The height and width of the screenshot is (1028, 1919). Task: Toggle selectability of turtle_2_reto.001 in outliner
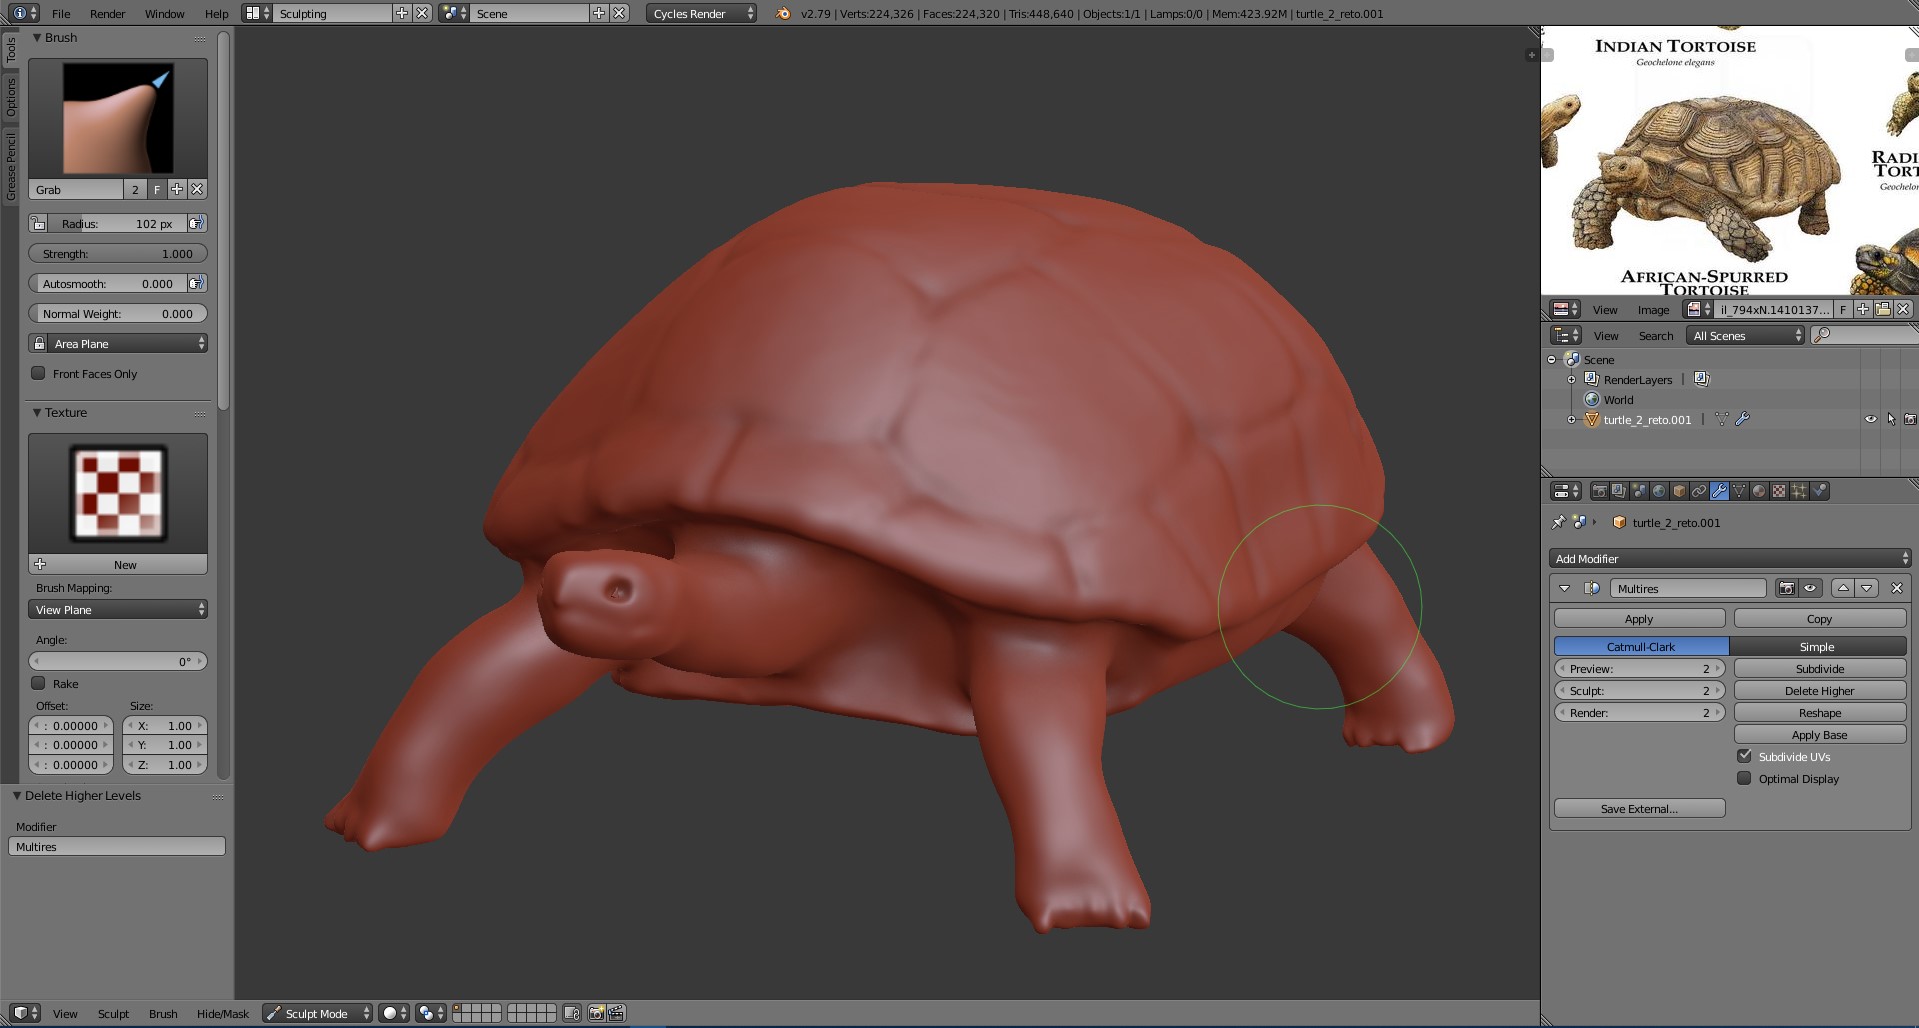(x=1890, y=419)
